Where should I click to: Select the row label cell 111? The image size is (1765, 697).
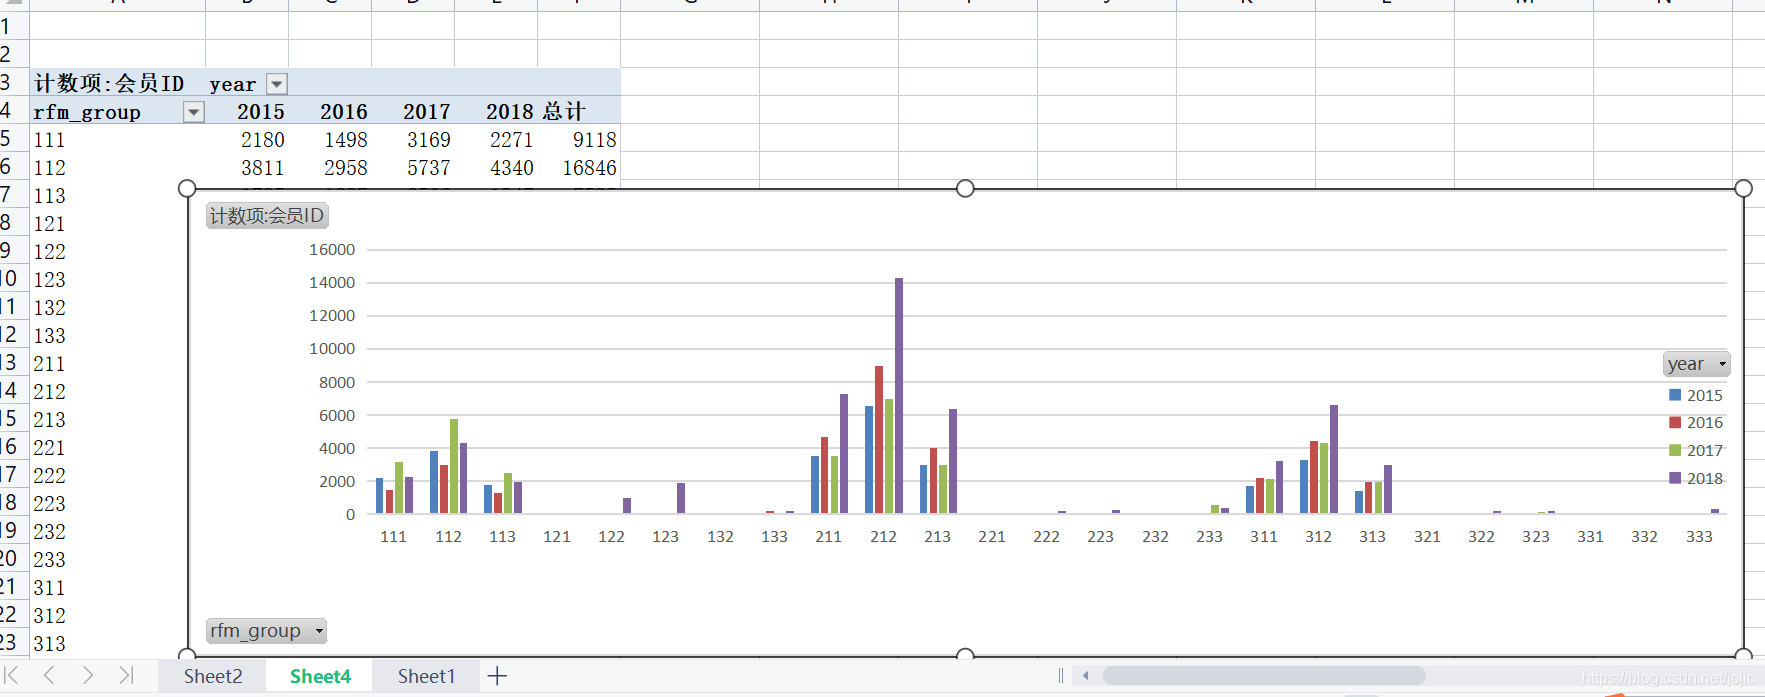point(118,140)
